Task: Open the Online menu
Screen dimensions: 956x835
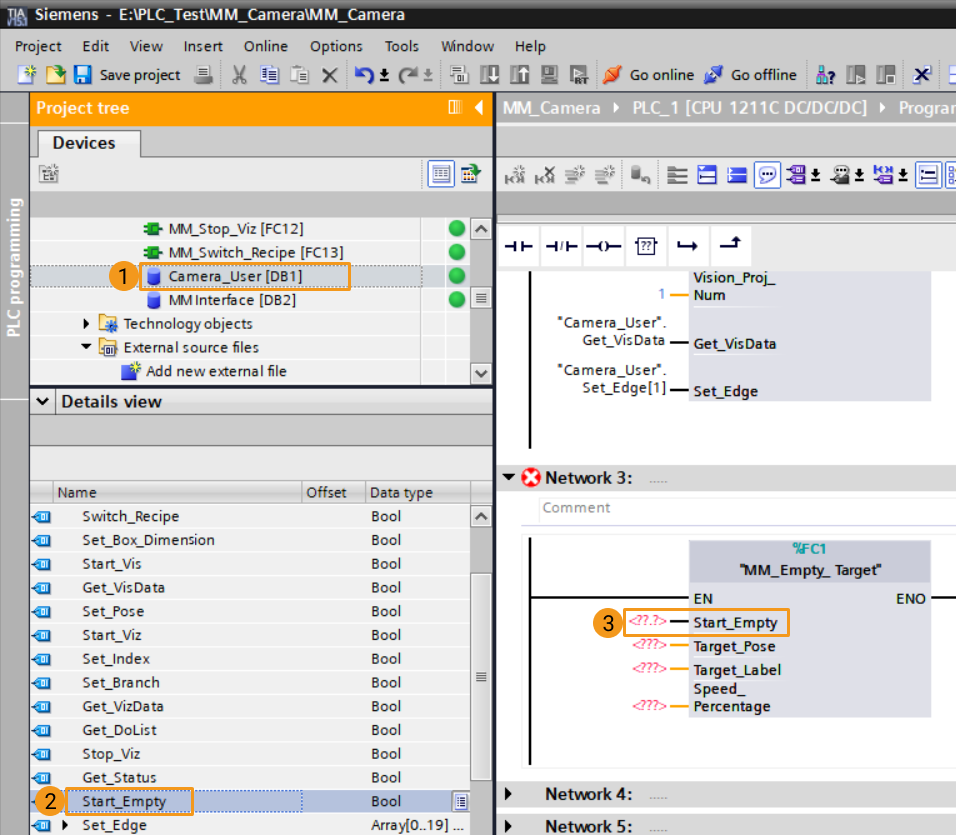Action: [265, 46]
